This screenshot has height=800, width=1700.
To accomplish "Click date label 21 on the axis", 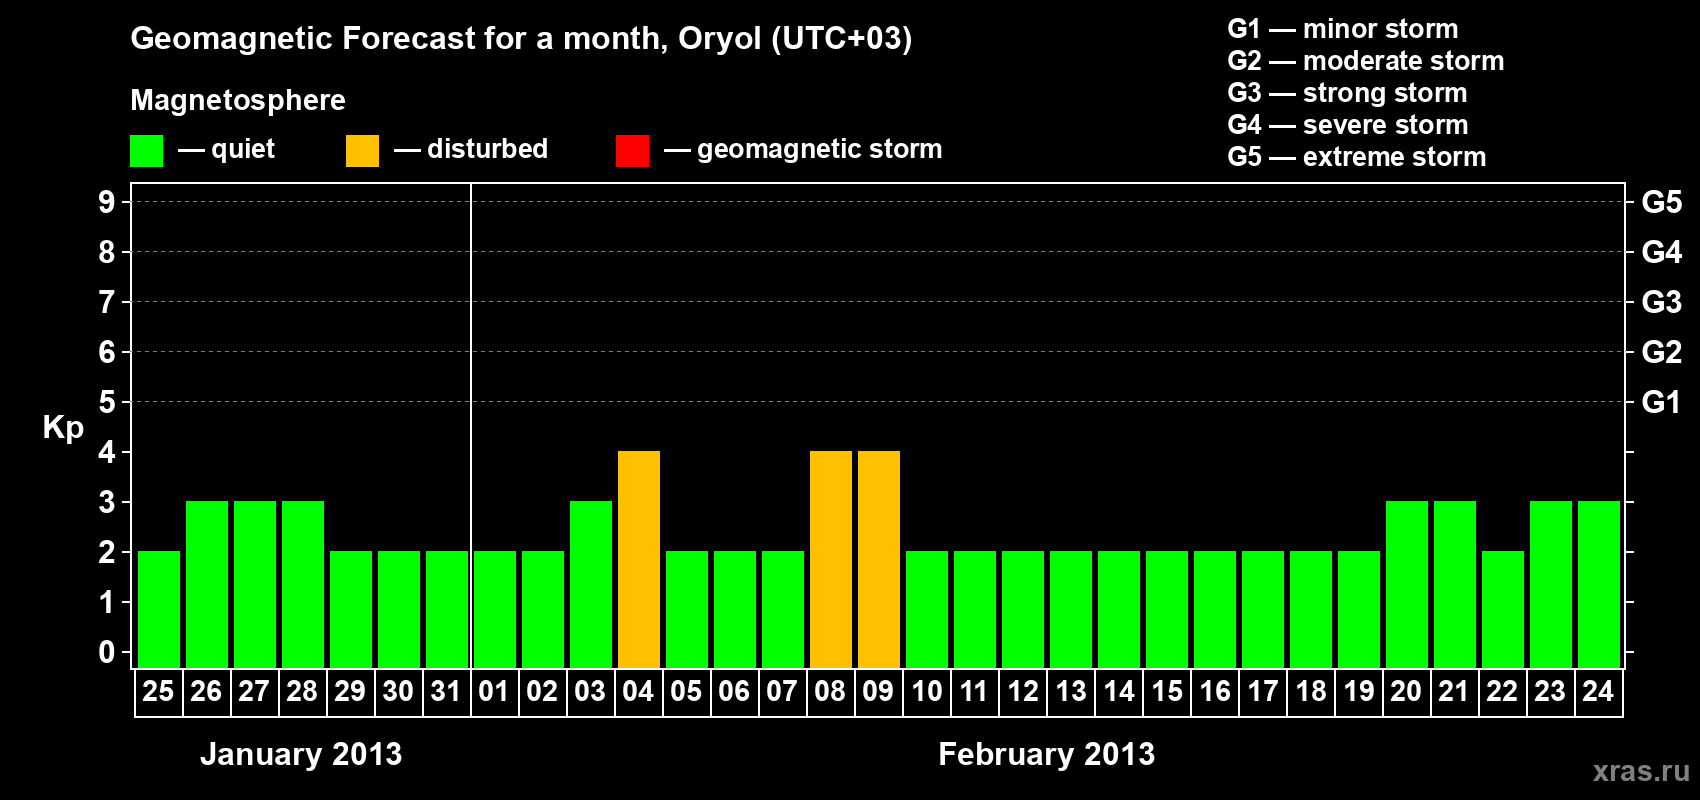I will [1454, 691].
